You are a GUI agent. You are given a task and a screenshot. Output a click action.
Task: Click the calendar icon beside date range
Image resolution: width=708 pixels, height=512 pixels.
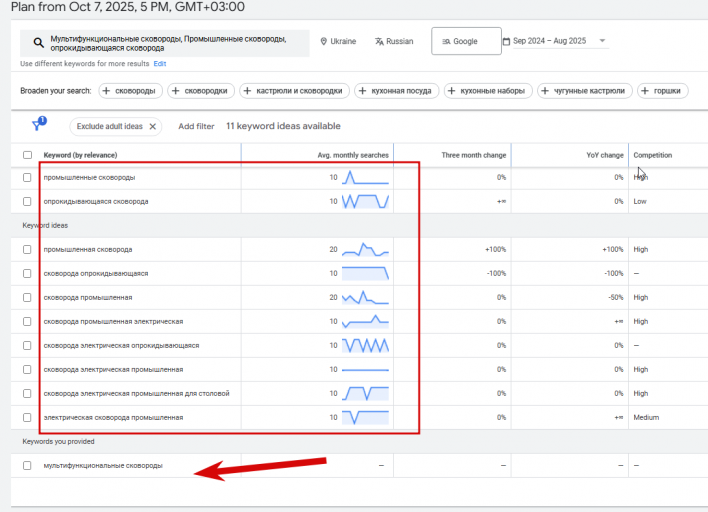(507, 42)
